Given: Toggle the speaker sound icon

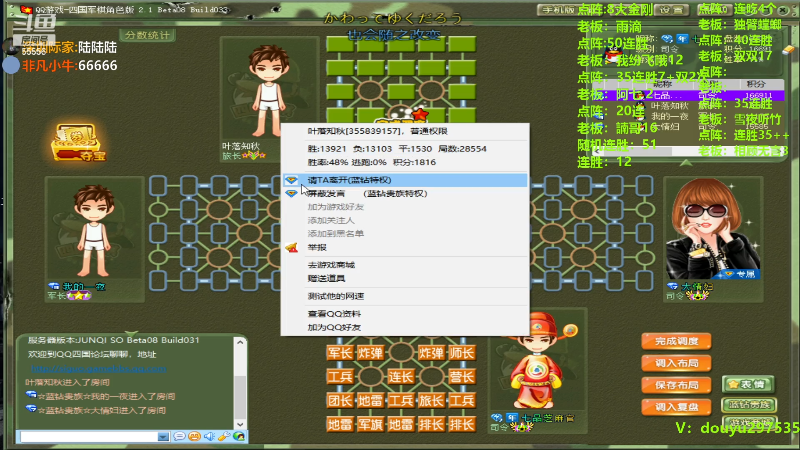Looking at the screenshot, I should pyautogui.click(x=209, y=437).
